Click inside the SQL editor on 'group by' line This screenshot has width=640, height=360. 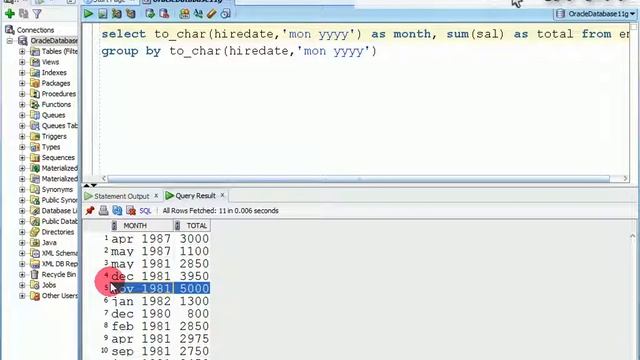click(239, 51)
